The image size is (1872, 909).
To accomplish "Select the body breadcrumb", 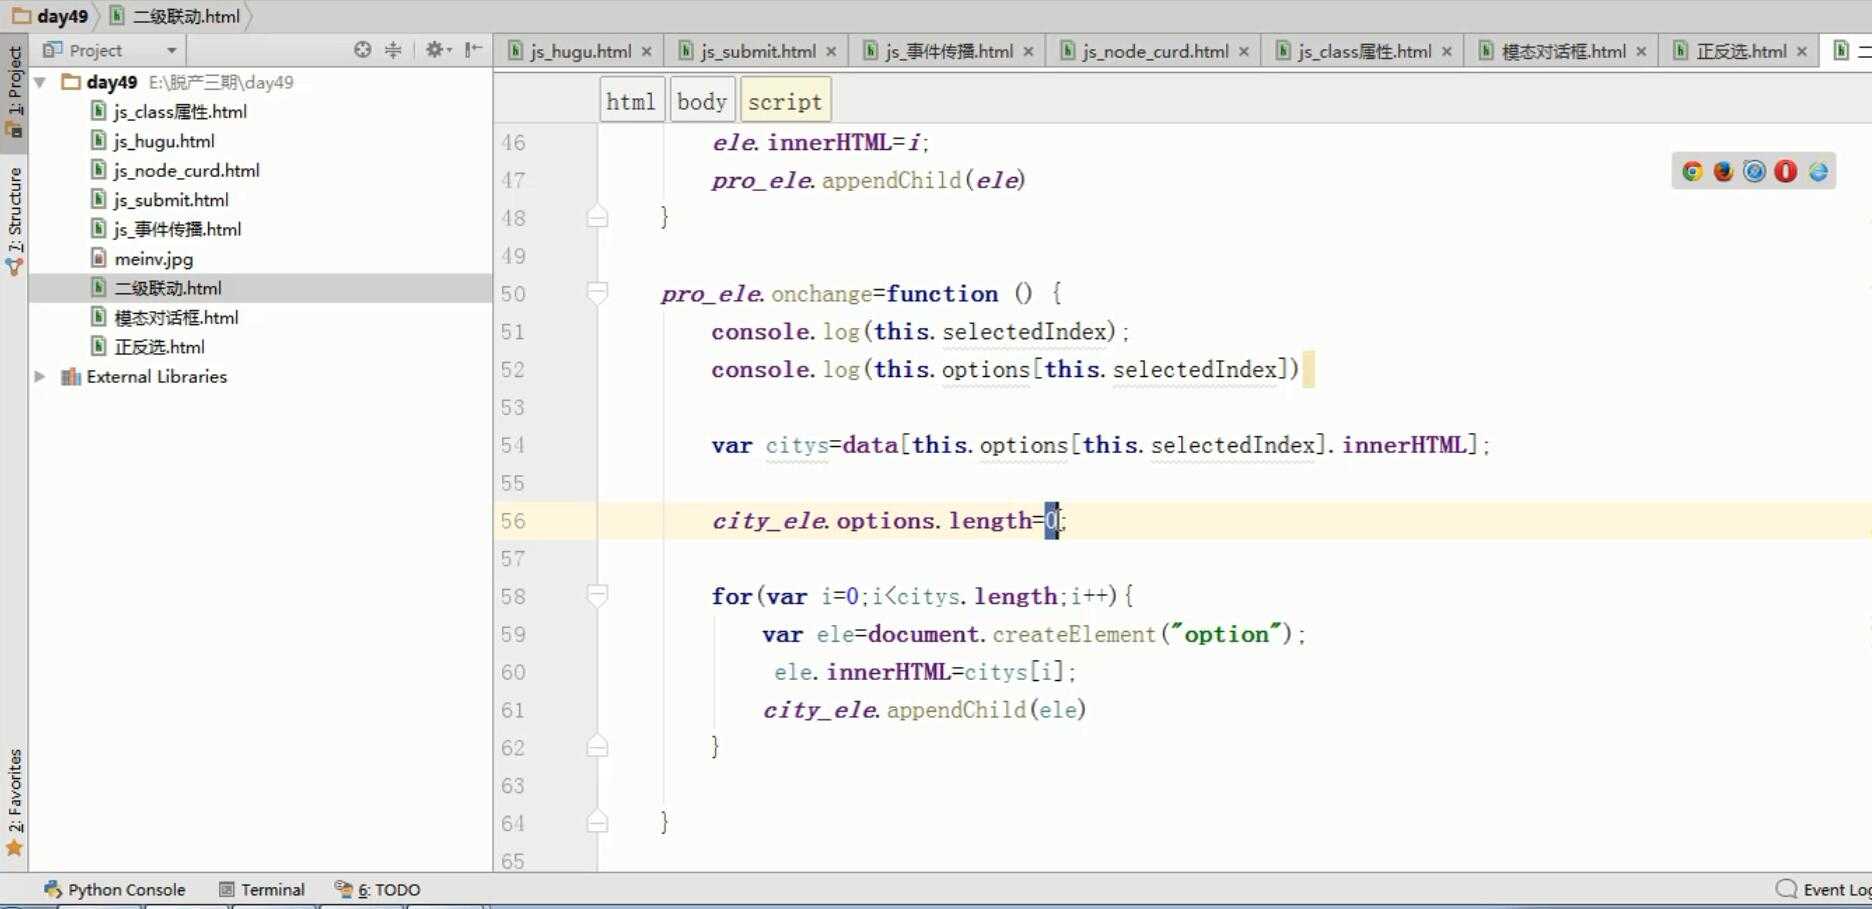I will coord(702,101).
